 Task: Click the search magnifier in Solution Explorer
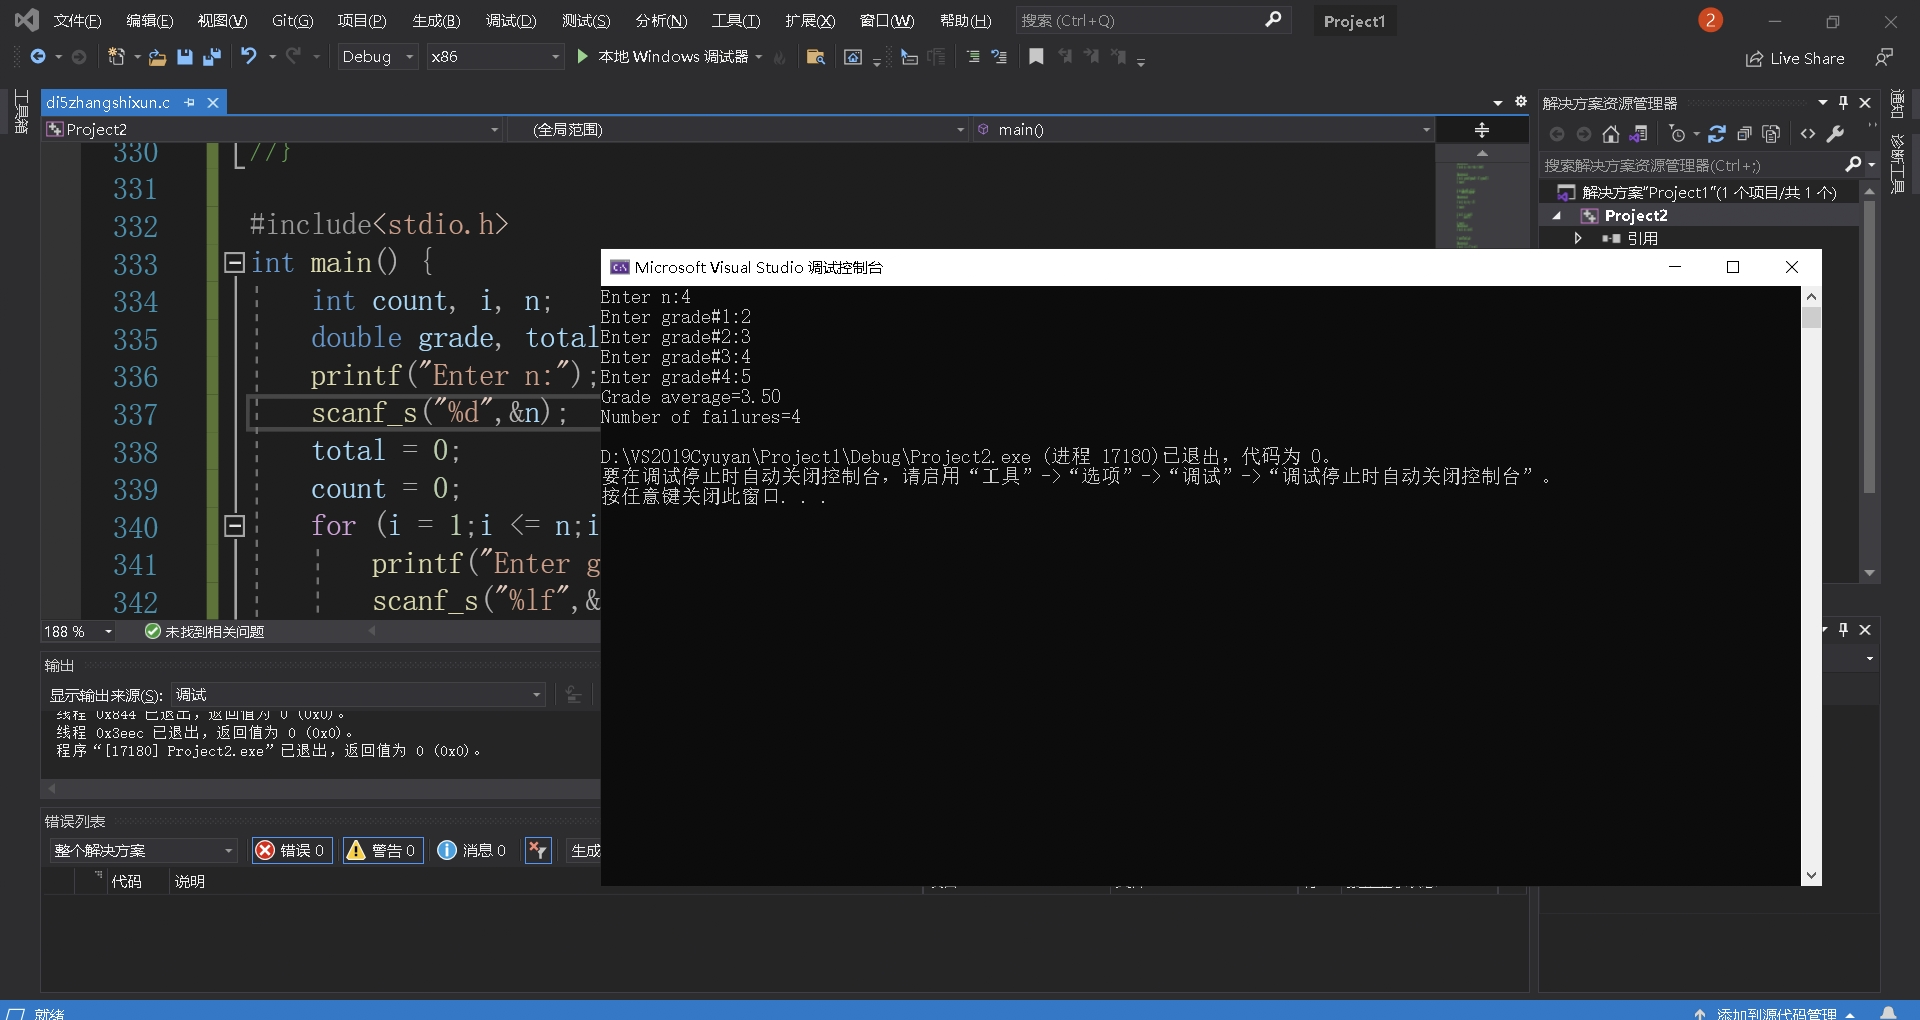click(x=1853, y=164)
